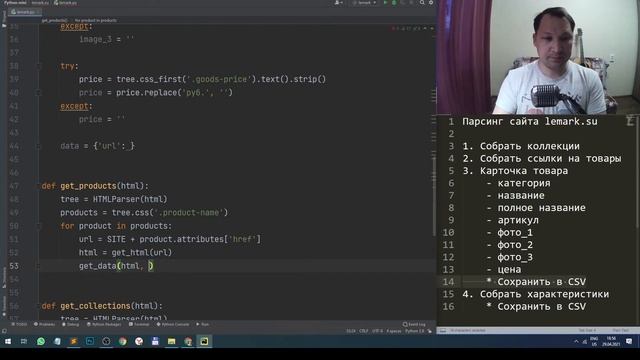The image size is (640, 360).
Task: Start debugging with the bug icon
Action: coord(394,3)
